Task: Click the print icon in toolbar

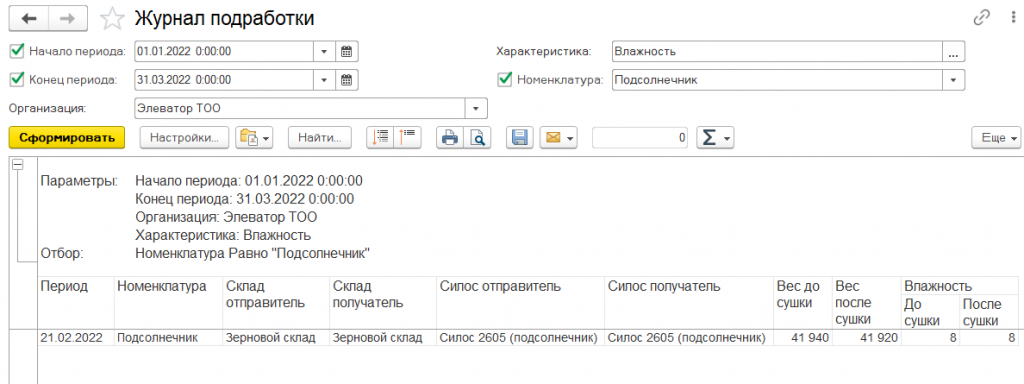Action: [x=450, y=137]
